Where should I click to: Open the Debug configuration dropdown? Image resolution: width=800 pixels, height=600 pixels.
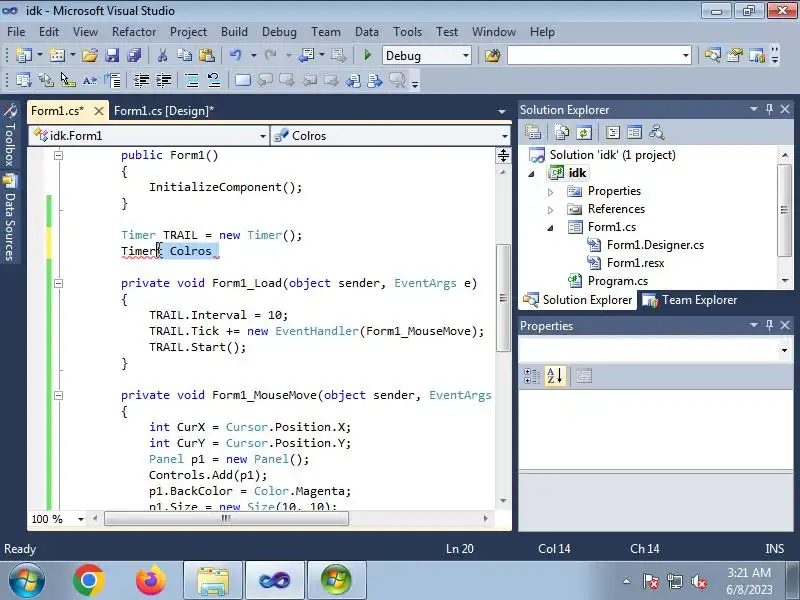[x=465, y=56]
